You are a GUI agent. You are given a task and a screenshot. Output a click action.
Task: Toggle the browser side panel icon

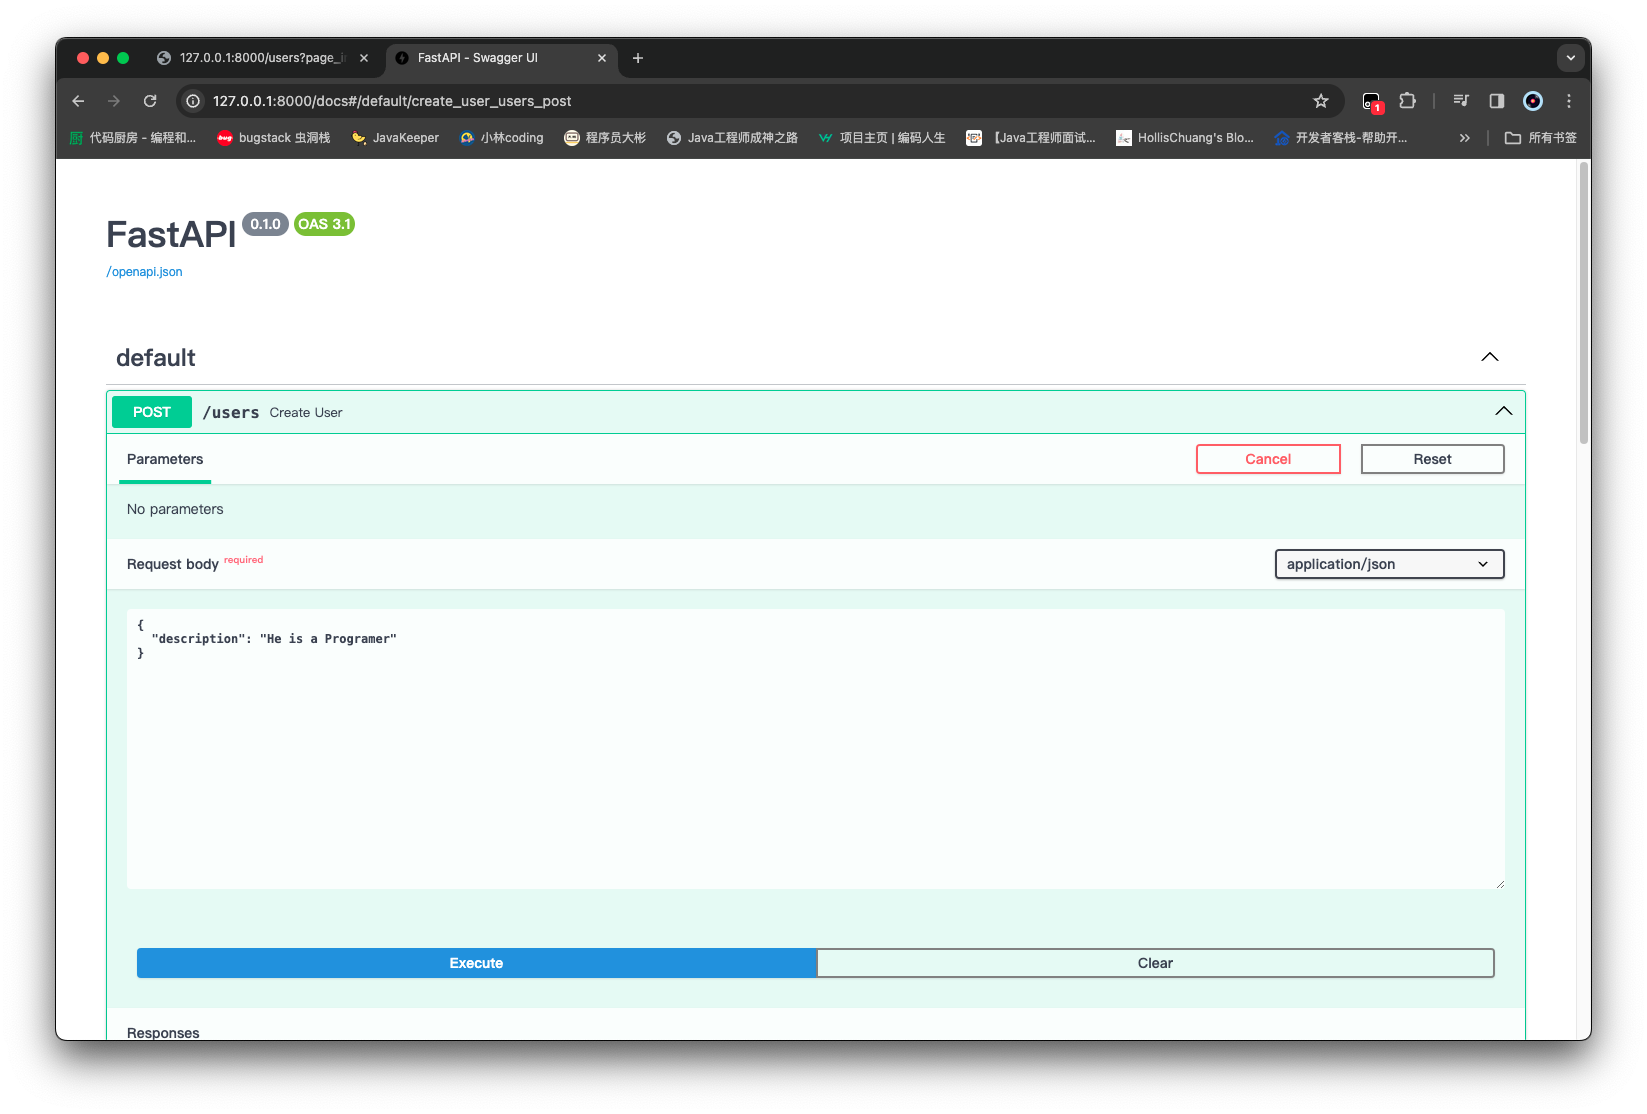click(1497, 101)
